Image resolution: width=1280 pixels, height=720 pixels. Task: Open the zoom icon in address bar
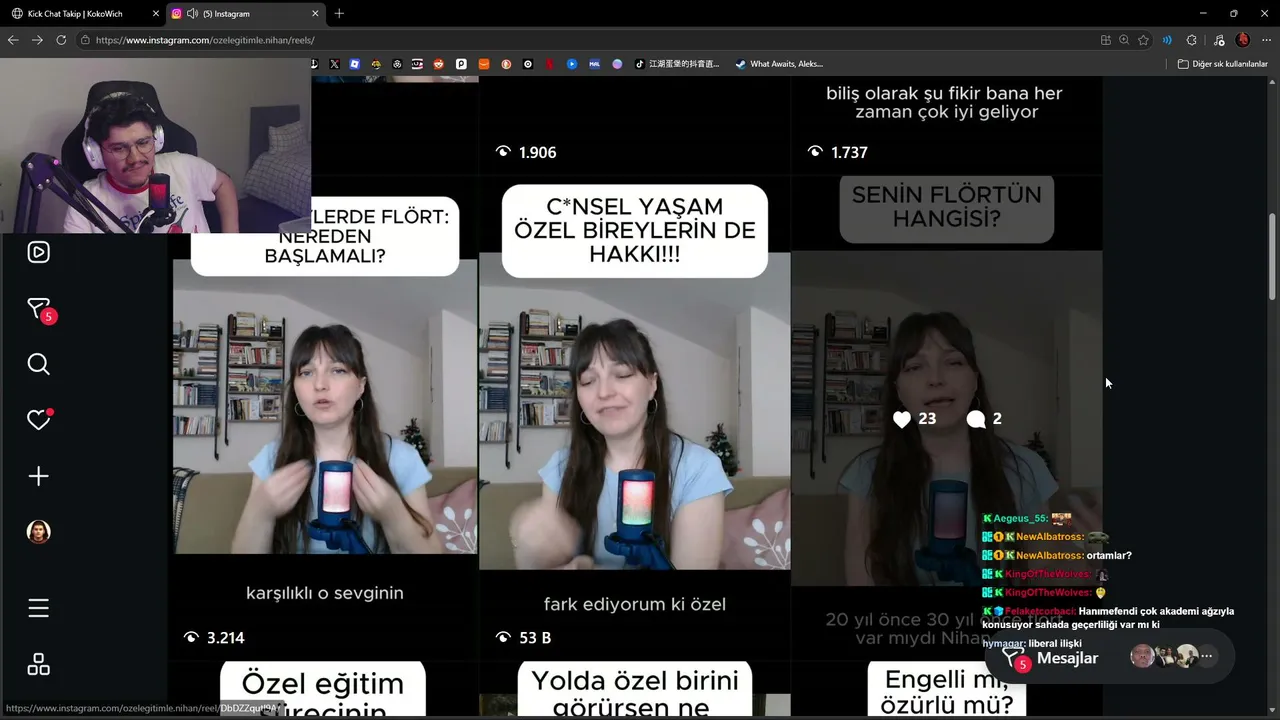coord(1124,40)
